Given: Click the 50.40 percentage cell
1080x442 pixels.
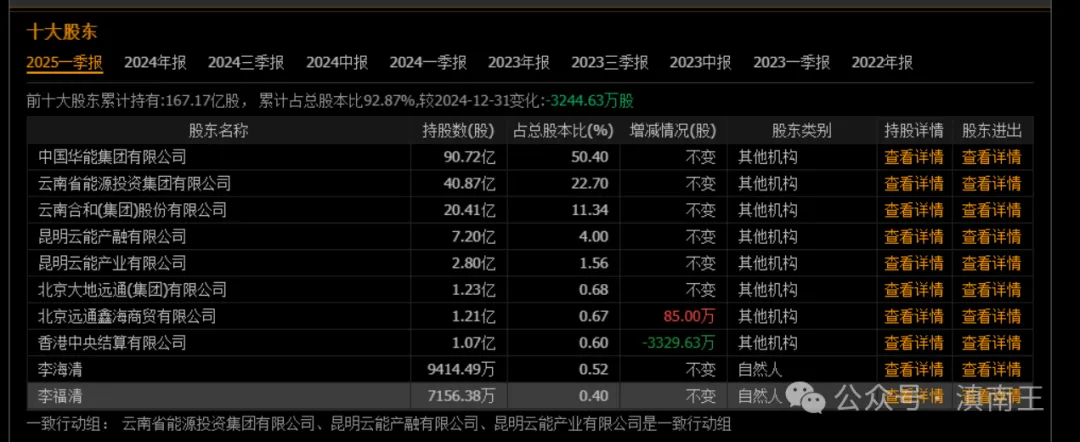Looking at the screenshot, I should 592,157.
